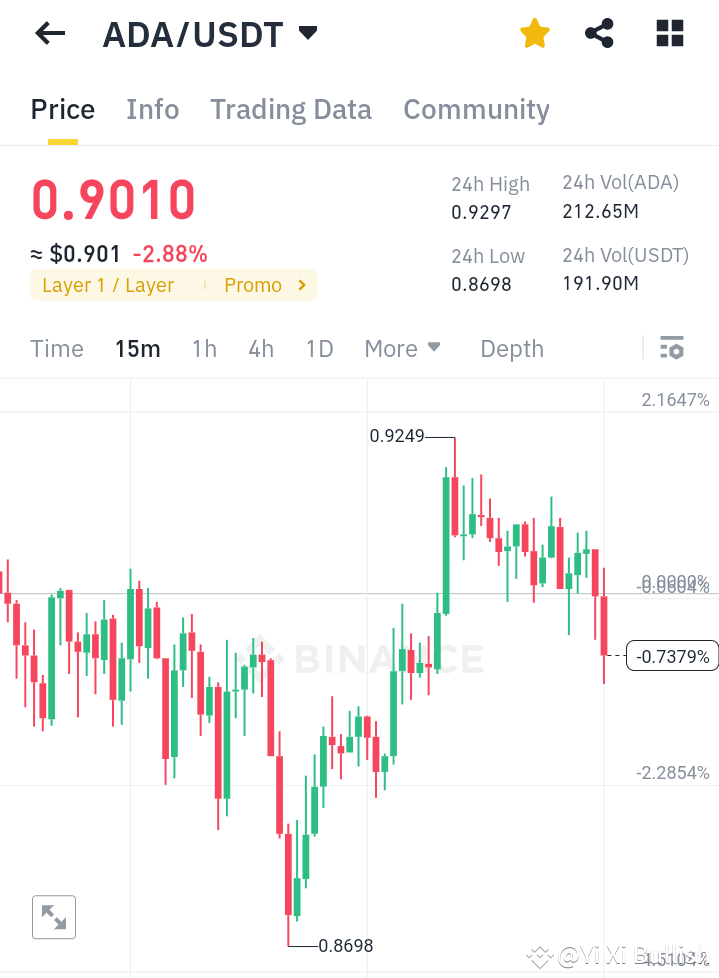Viewport: 719px width, 978px height.
Task: Open the trading pair dropdown arrow
Action: pos(307,33)
